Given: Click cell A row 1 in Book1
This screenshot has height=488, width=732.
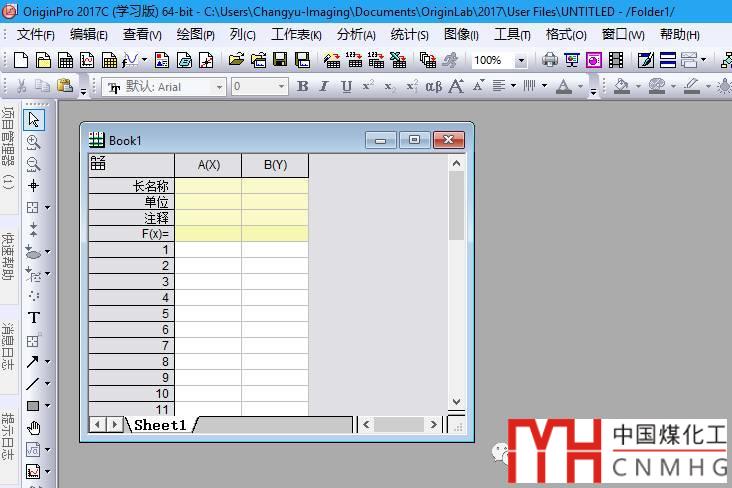Looking at the screenshot, I should click(208, 250).
